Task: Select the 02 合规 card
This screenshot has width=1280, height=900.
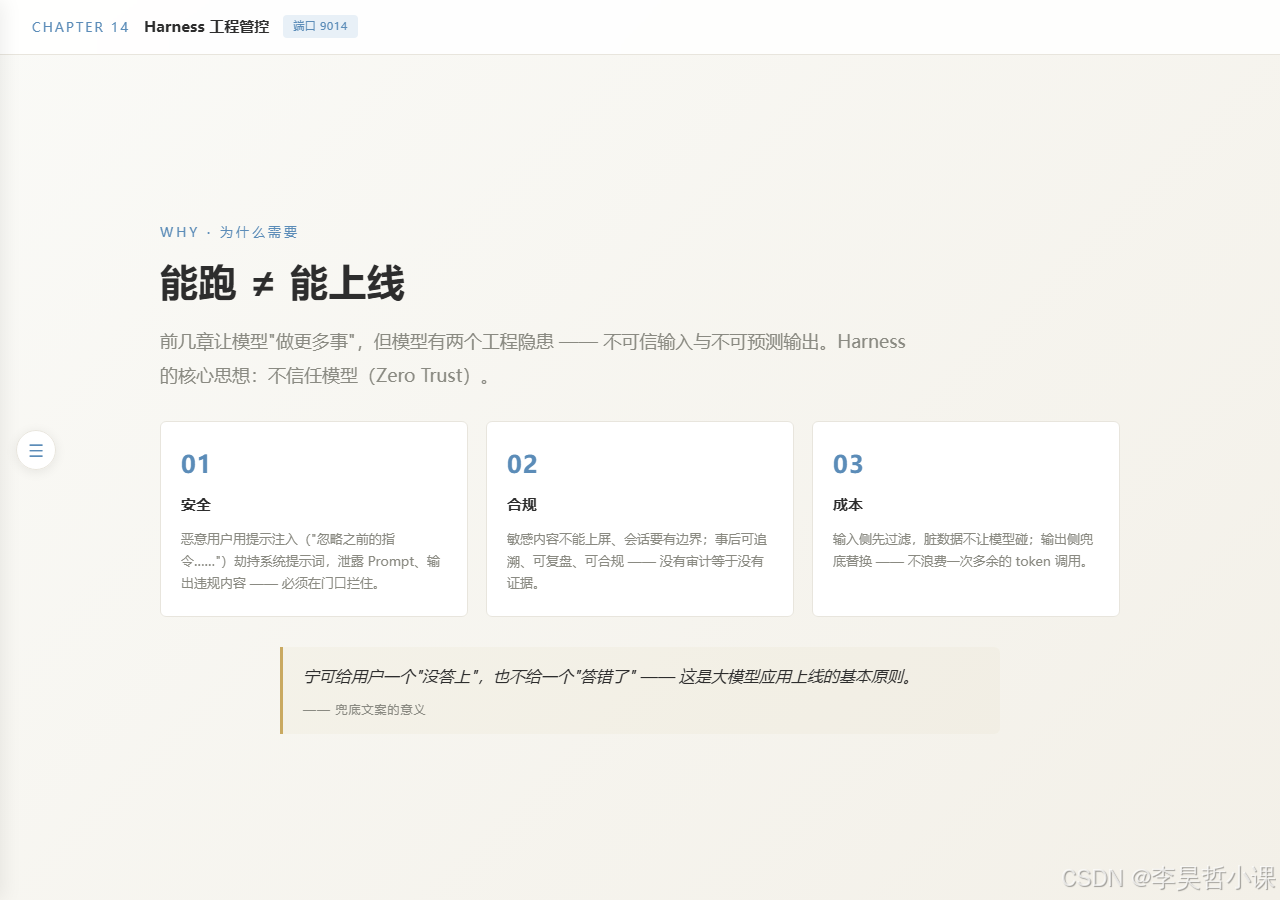Action: [640, 519]
